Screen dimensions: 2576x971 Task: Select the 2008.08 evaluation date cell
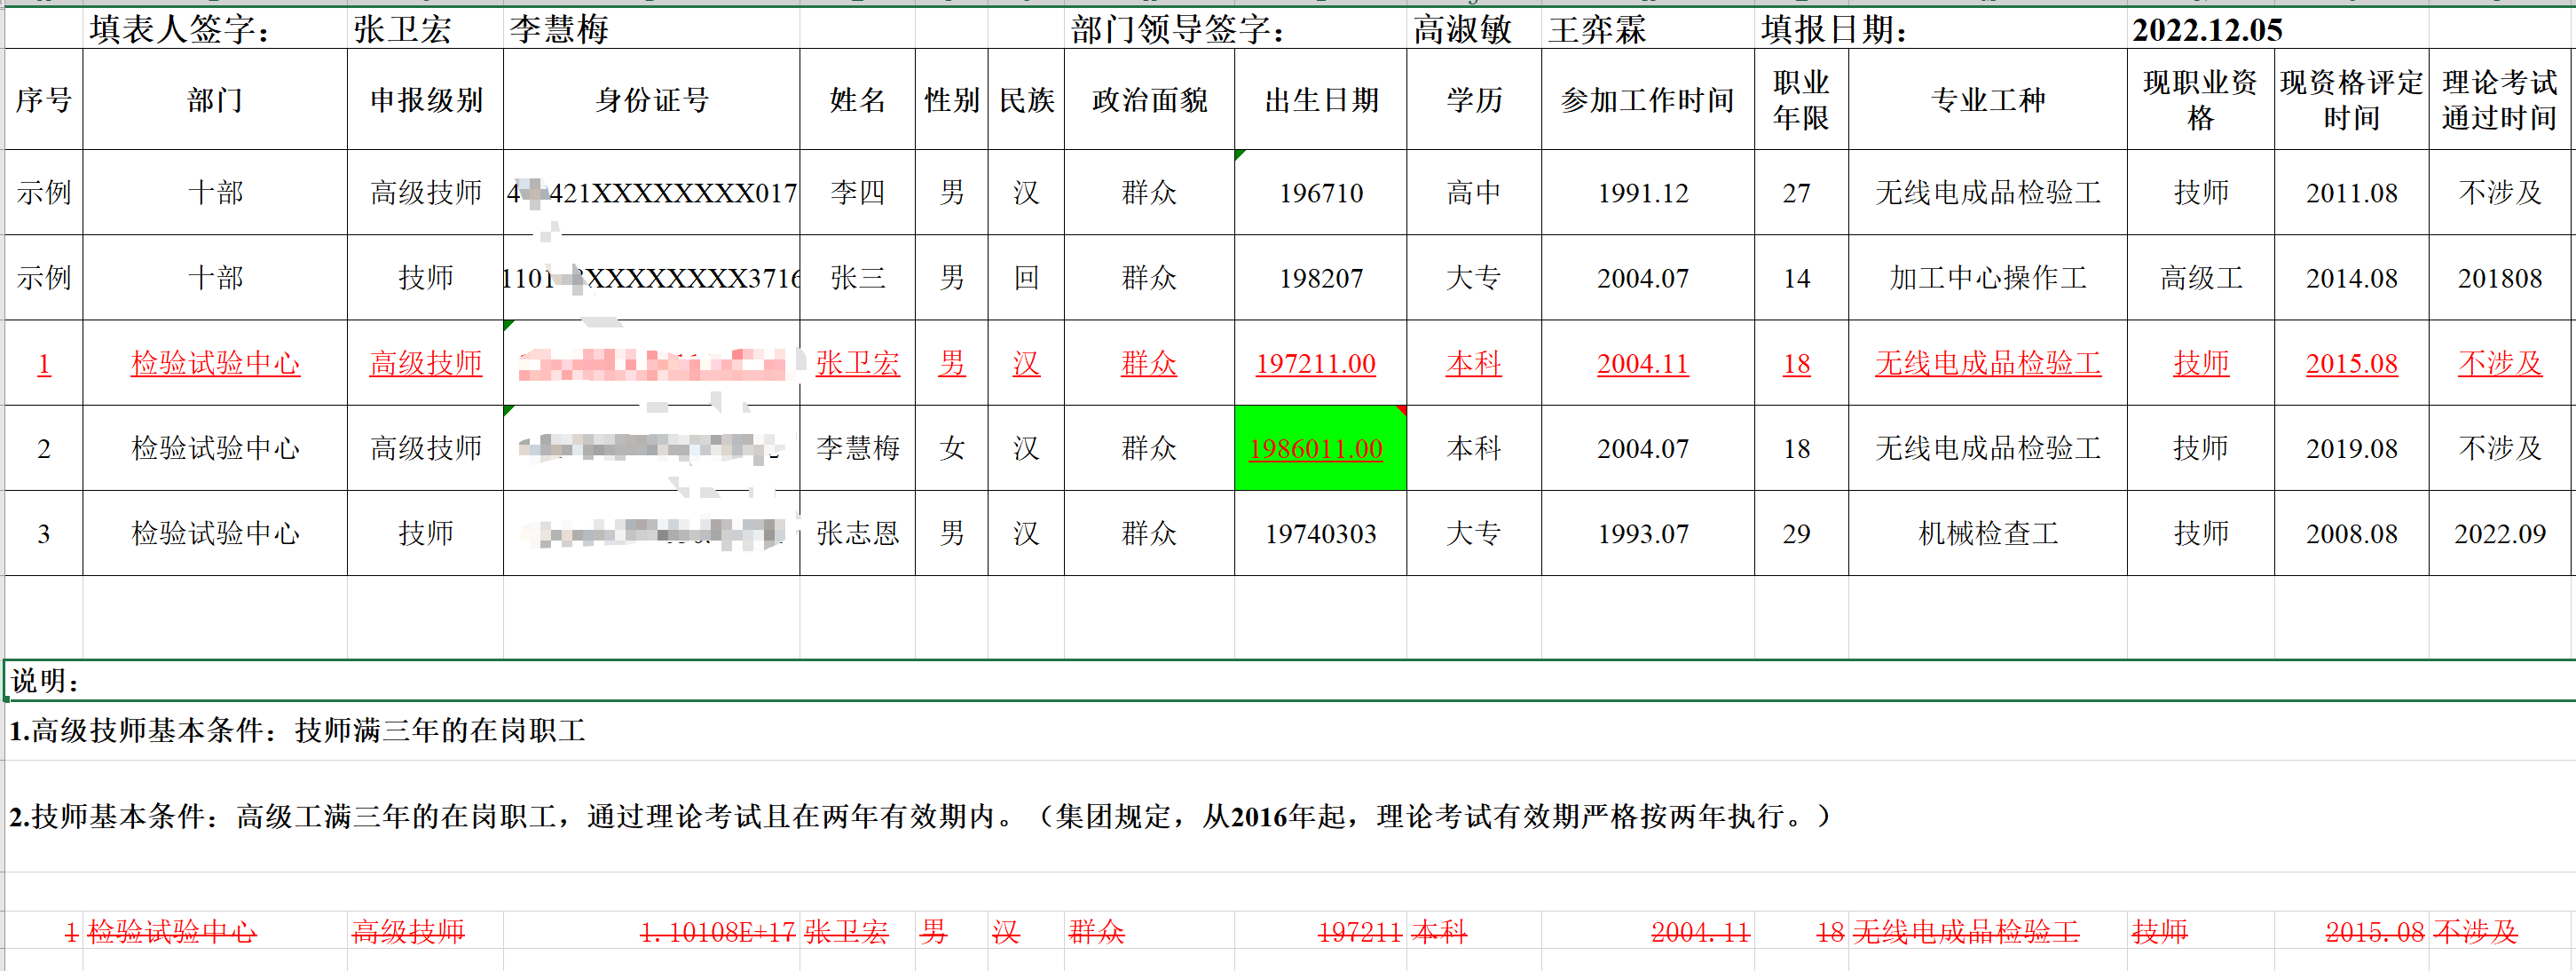(x=2352, y=533)
